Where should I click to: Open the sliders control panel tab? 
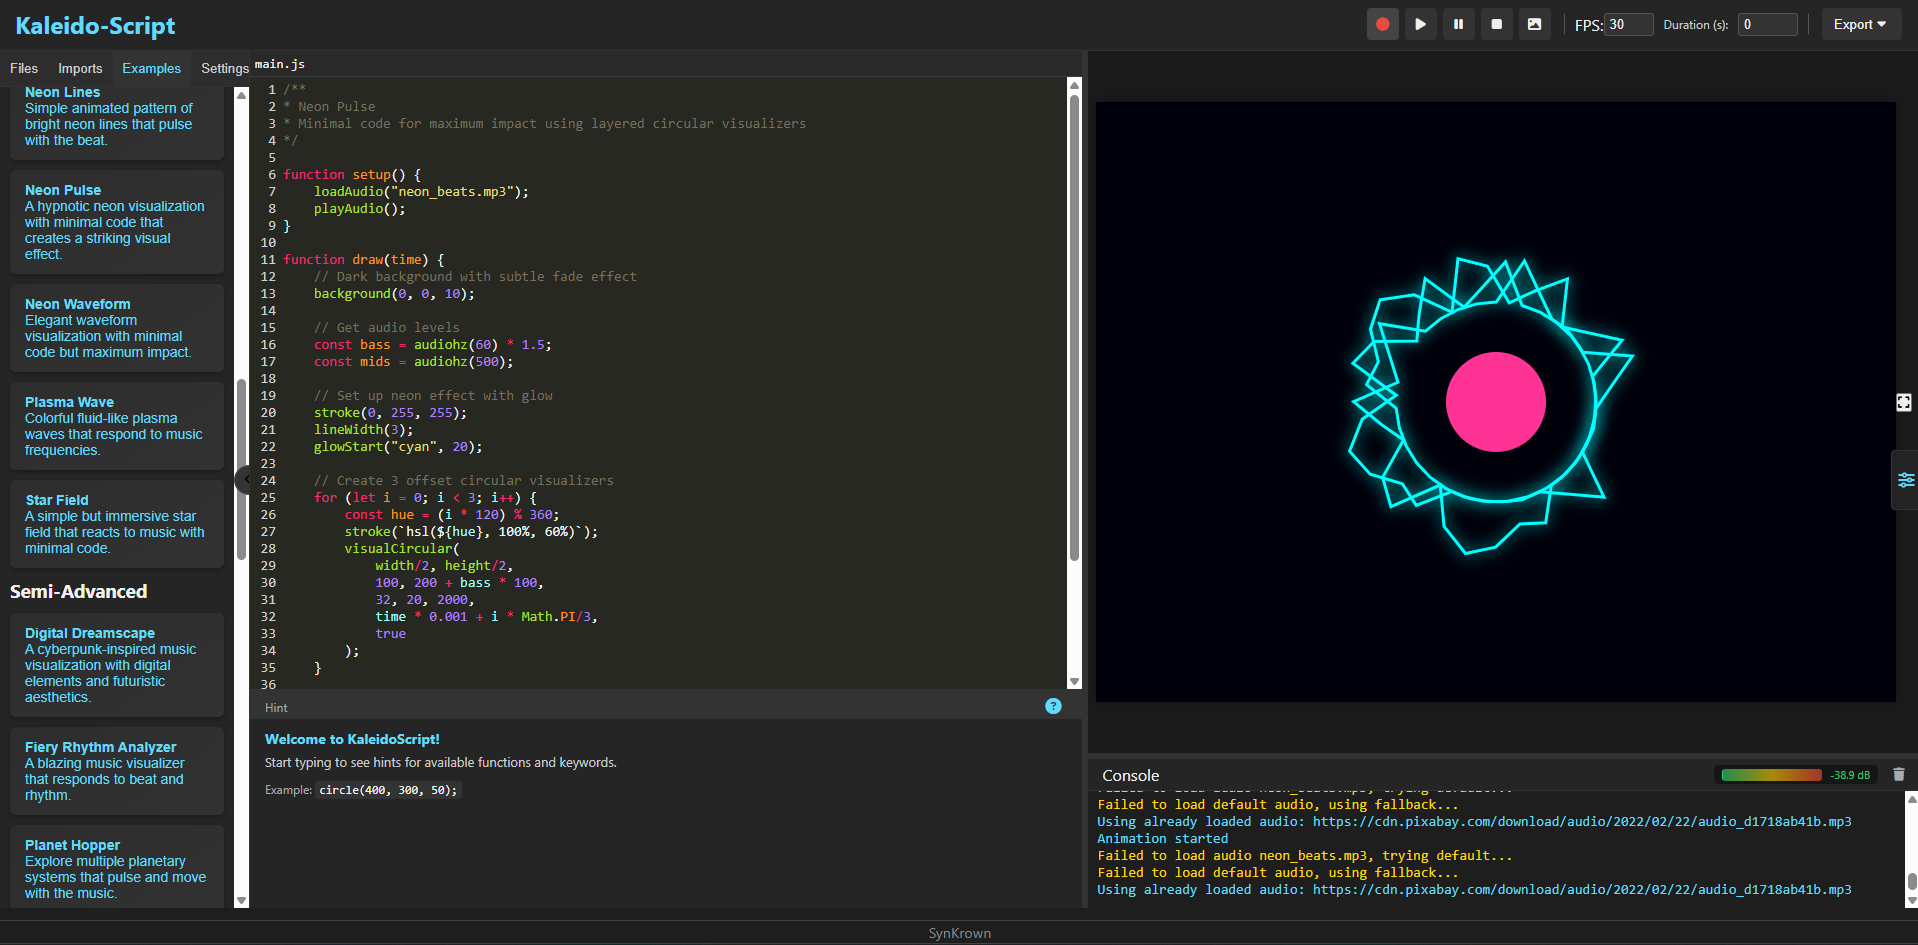[1905, 481]
